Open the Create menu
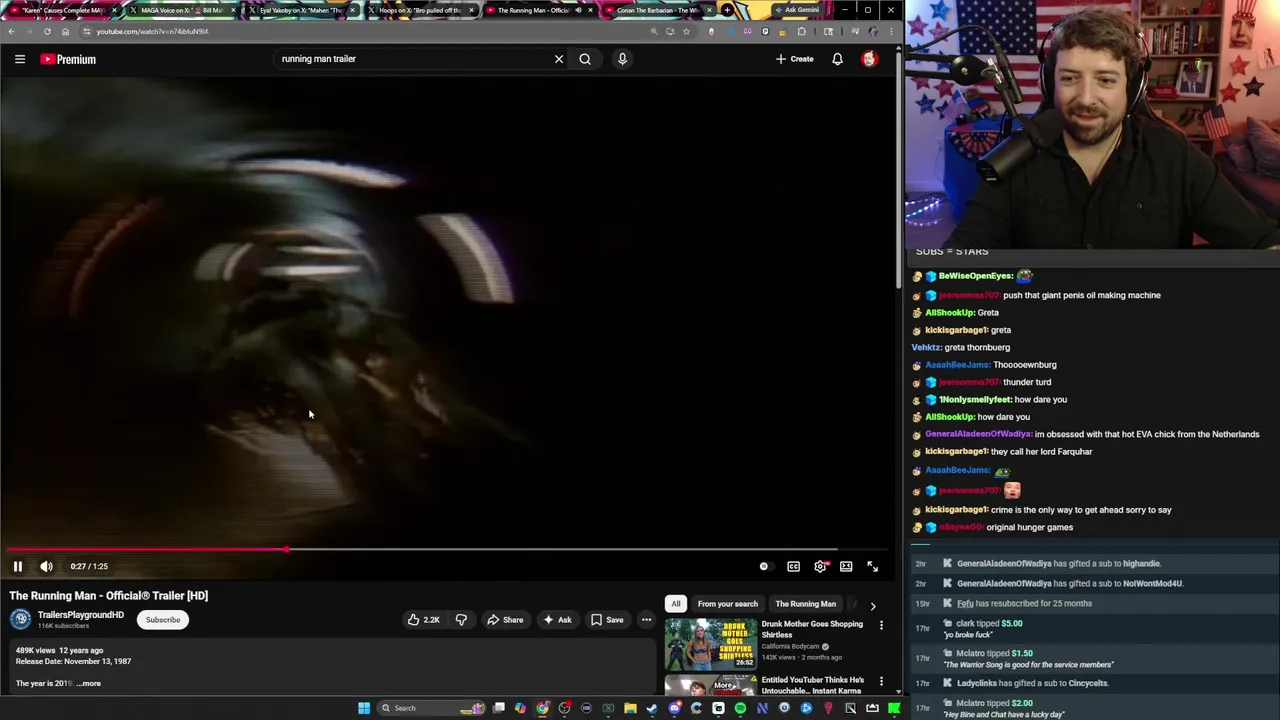Viewport: 1280px width, 720px height. (x=794, y=59)
